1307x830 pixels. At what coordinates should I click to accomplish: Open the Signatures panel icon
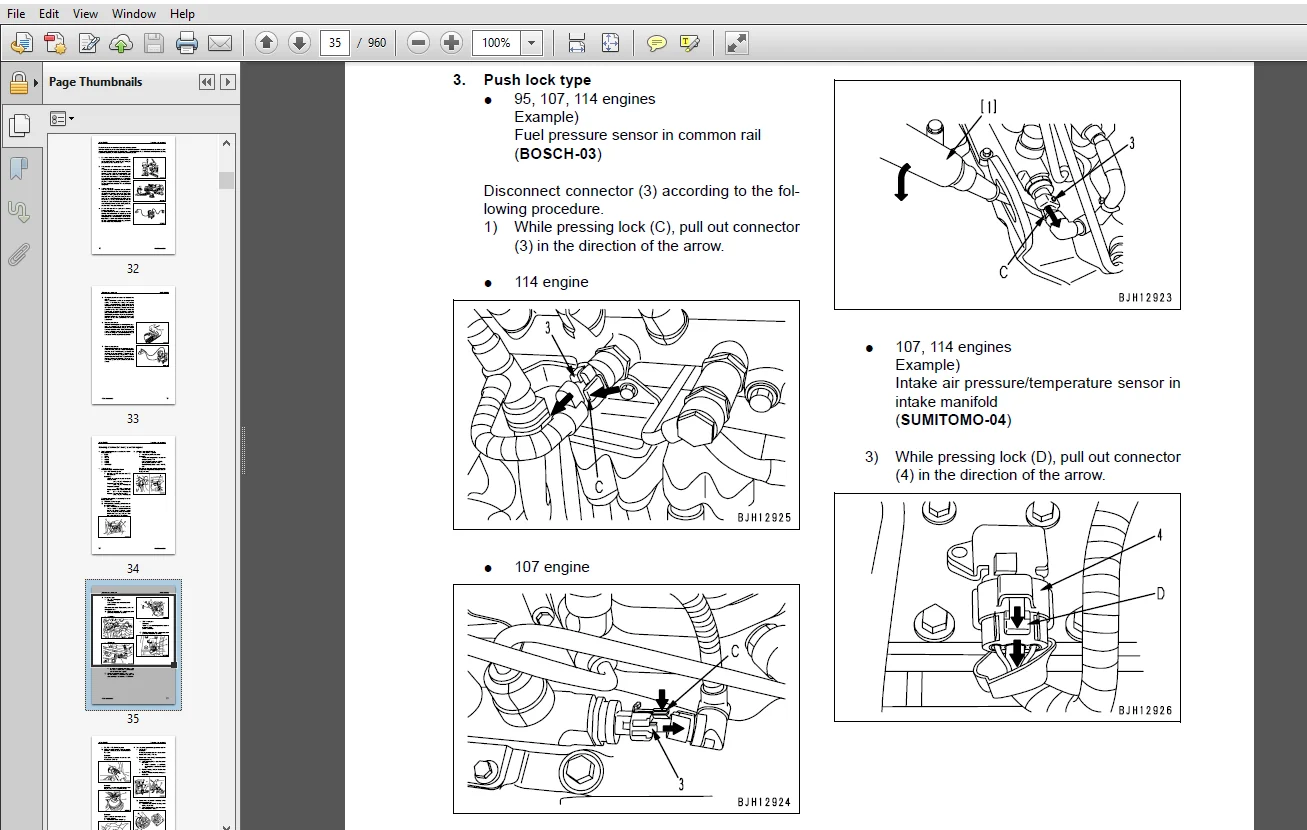click(x=18, y=211)
